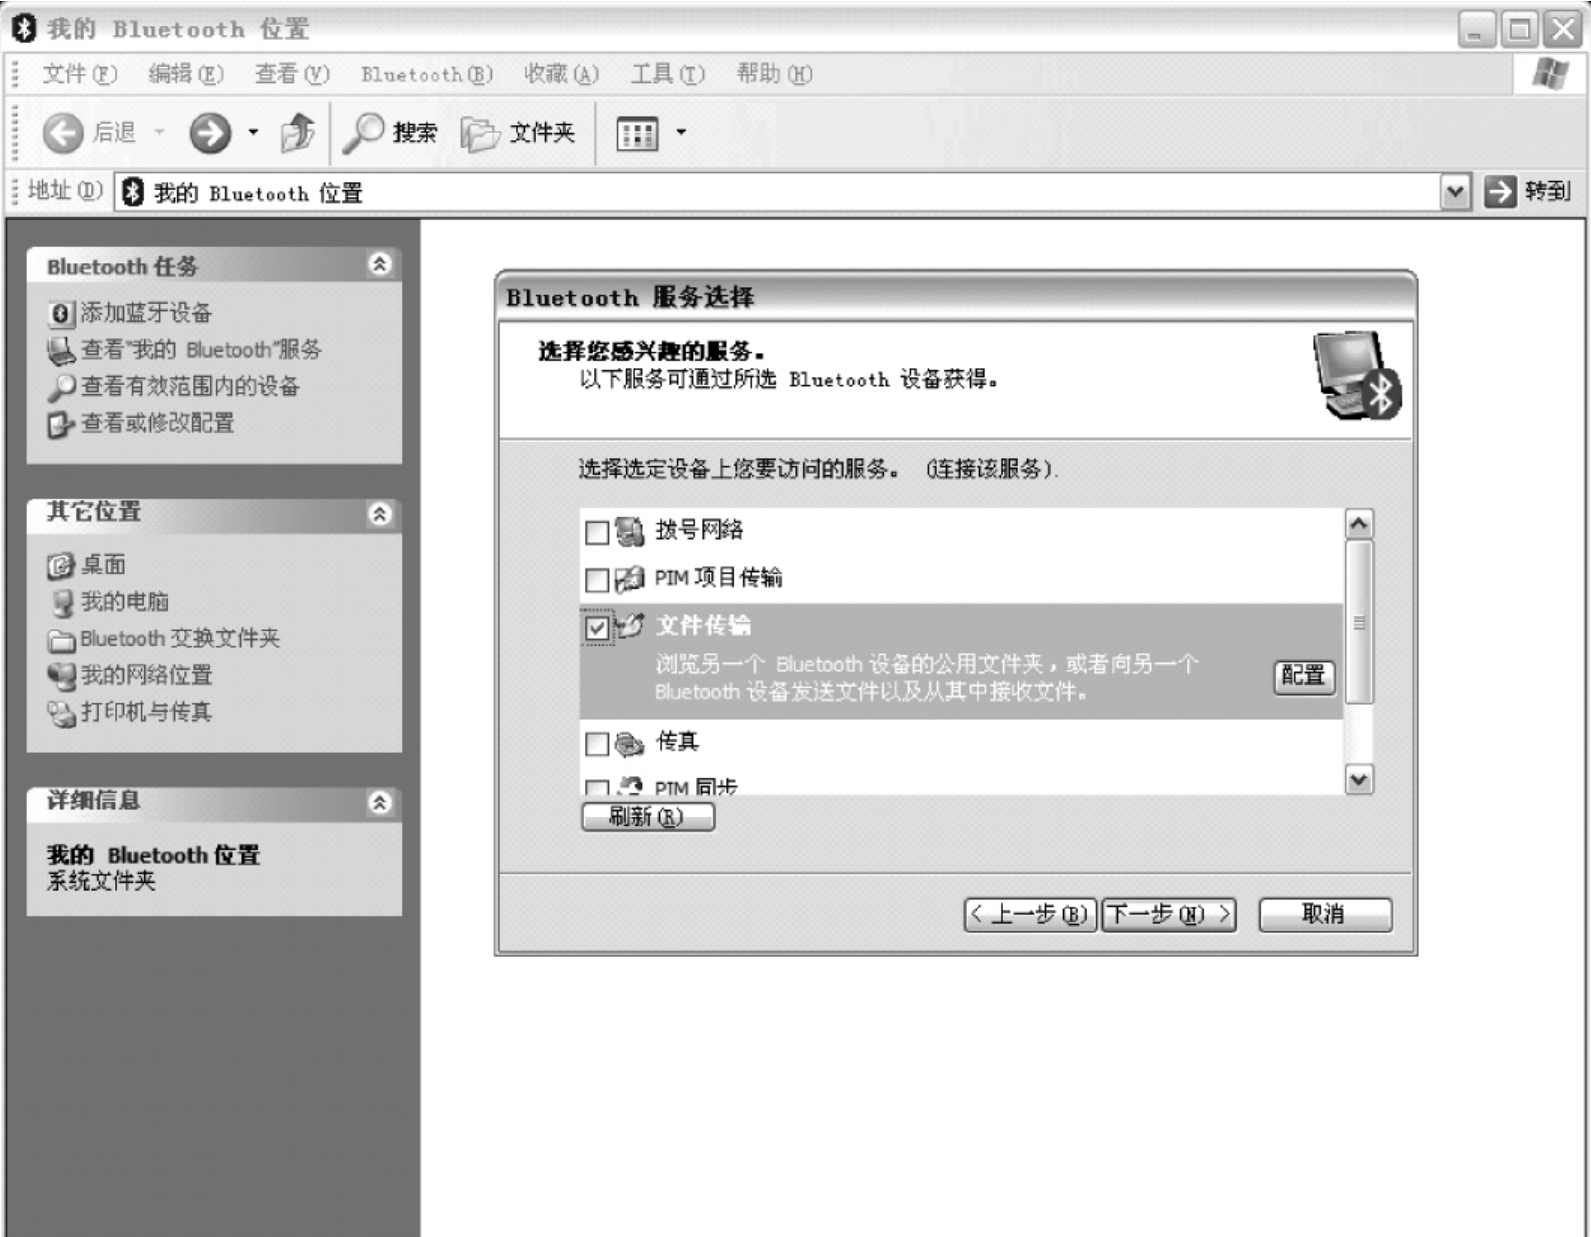Click the 打印机与传真 icon
1591x1237 pixels.
click(x=61, y=713)
